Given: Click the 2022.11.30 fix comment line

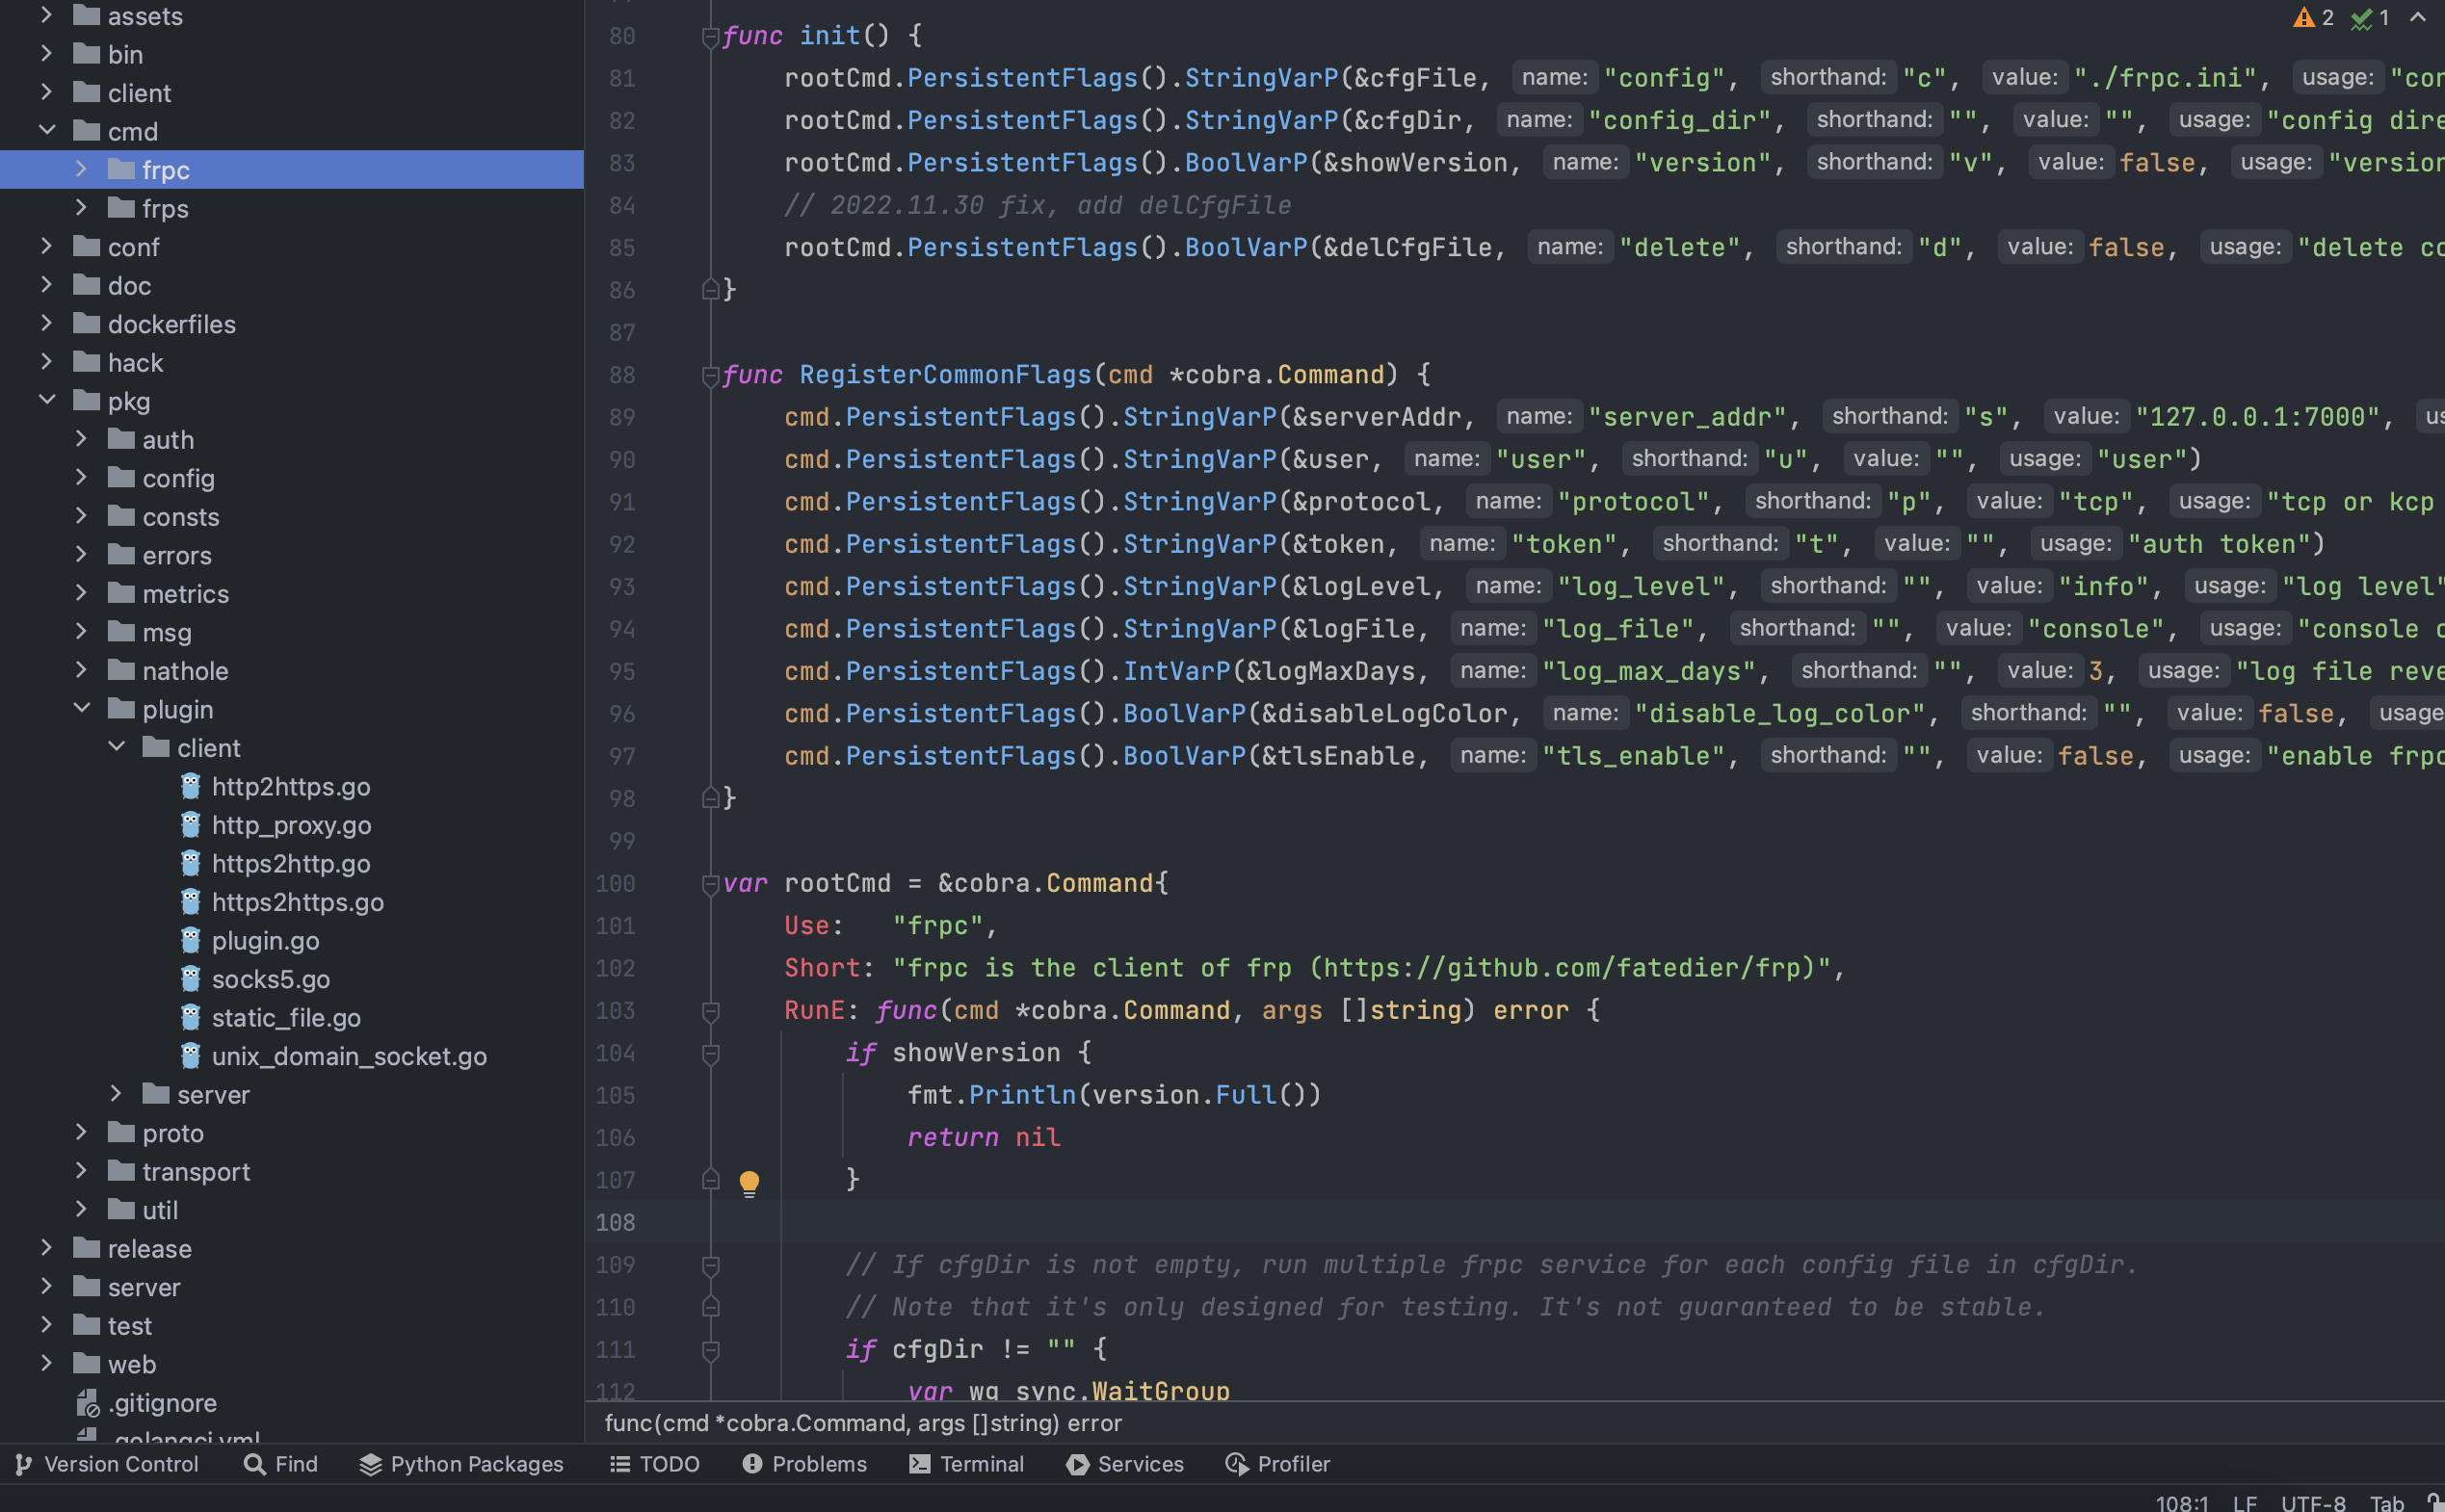Looking at the screenshot, I should tap(1037, 205).
